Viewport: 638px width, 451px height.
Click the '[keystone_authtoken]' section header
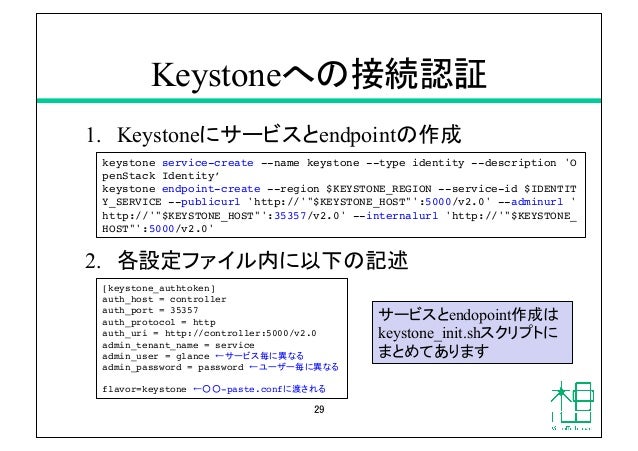click(159, 288)
